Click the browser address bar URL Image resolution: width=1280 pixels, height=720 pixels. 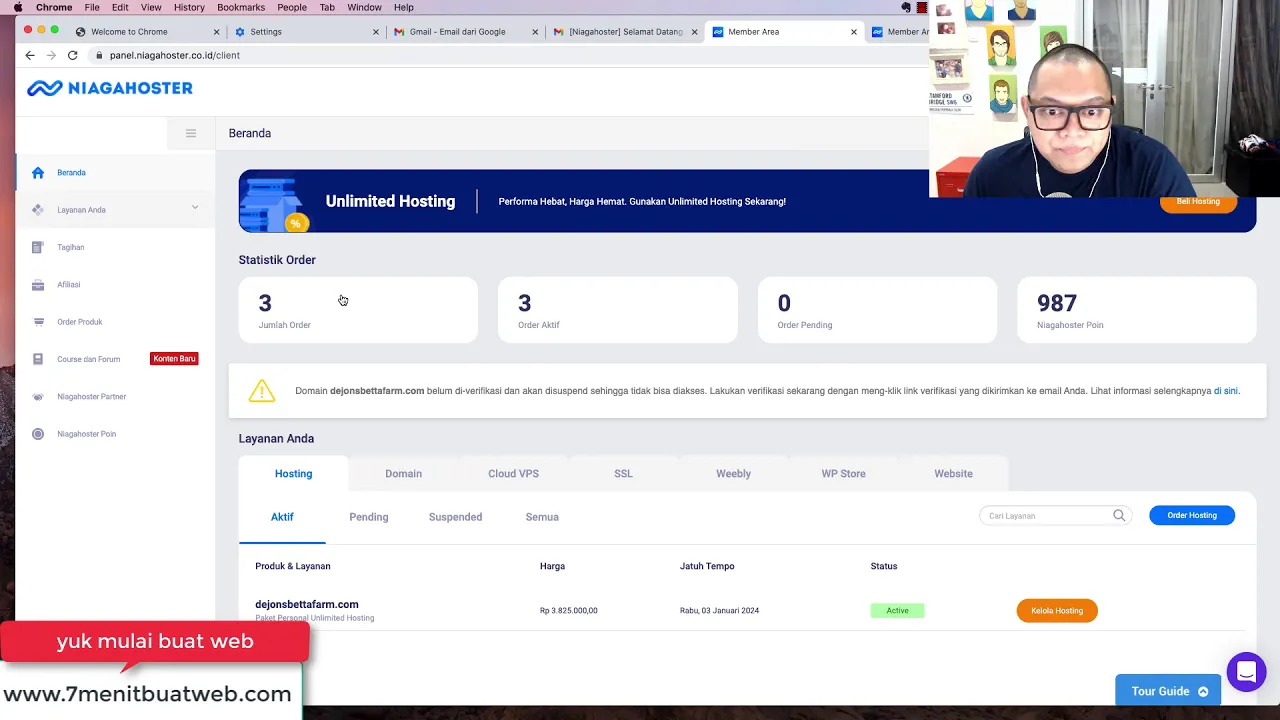(175, 55)
